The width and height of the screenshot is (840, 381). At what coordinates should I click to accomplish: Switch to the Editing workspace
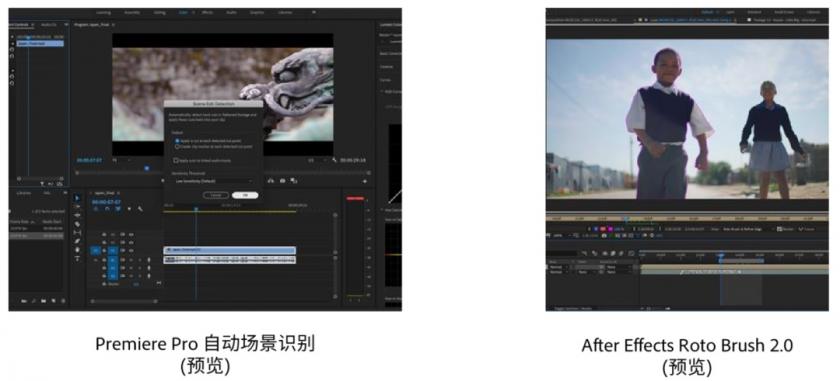tap(159, 12)
